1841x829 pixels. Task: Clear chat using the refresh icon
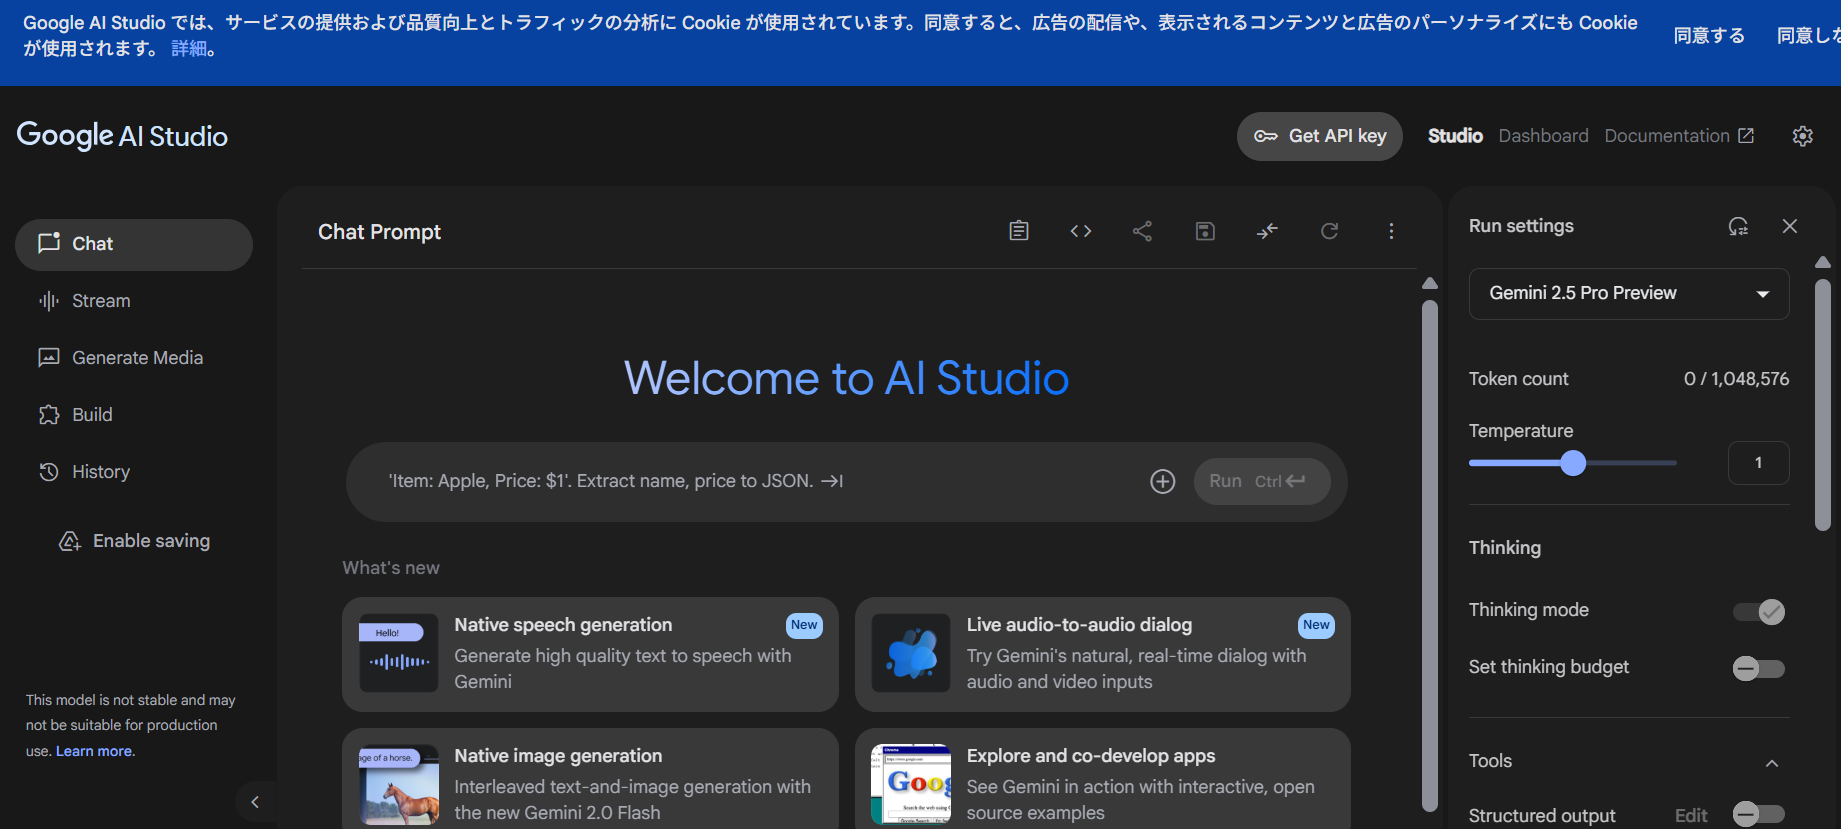[1329, 231]
